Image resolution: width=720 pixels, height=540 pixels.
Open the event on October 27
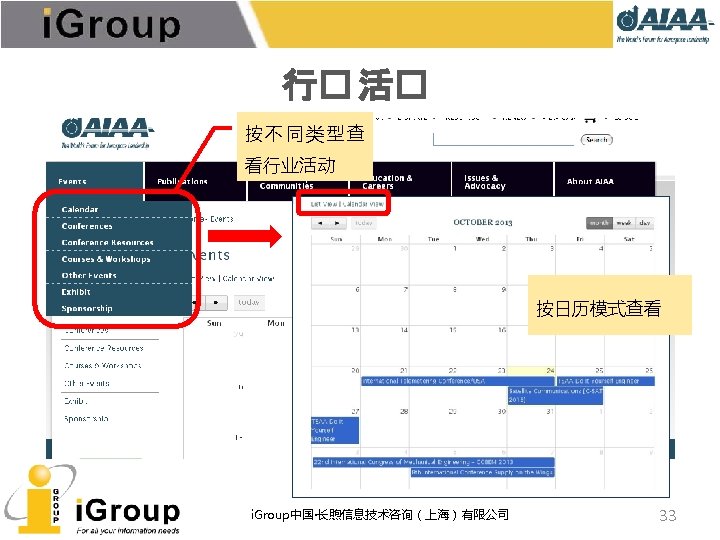tap(335, 430)
